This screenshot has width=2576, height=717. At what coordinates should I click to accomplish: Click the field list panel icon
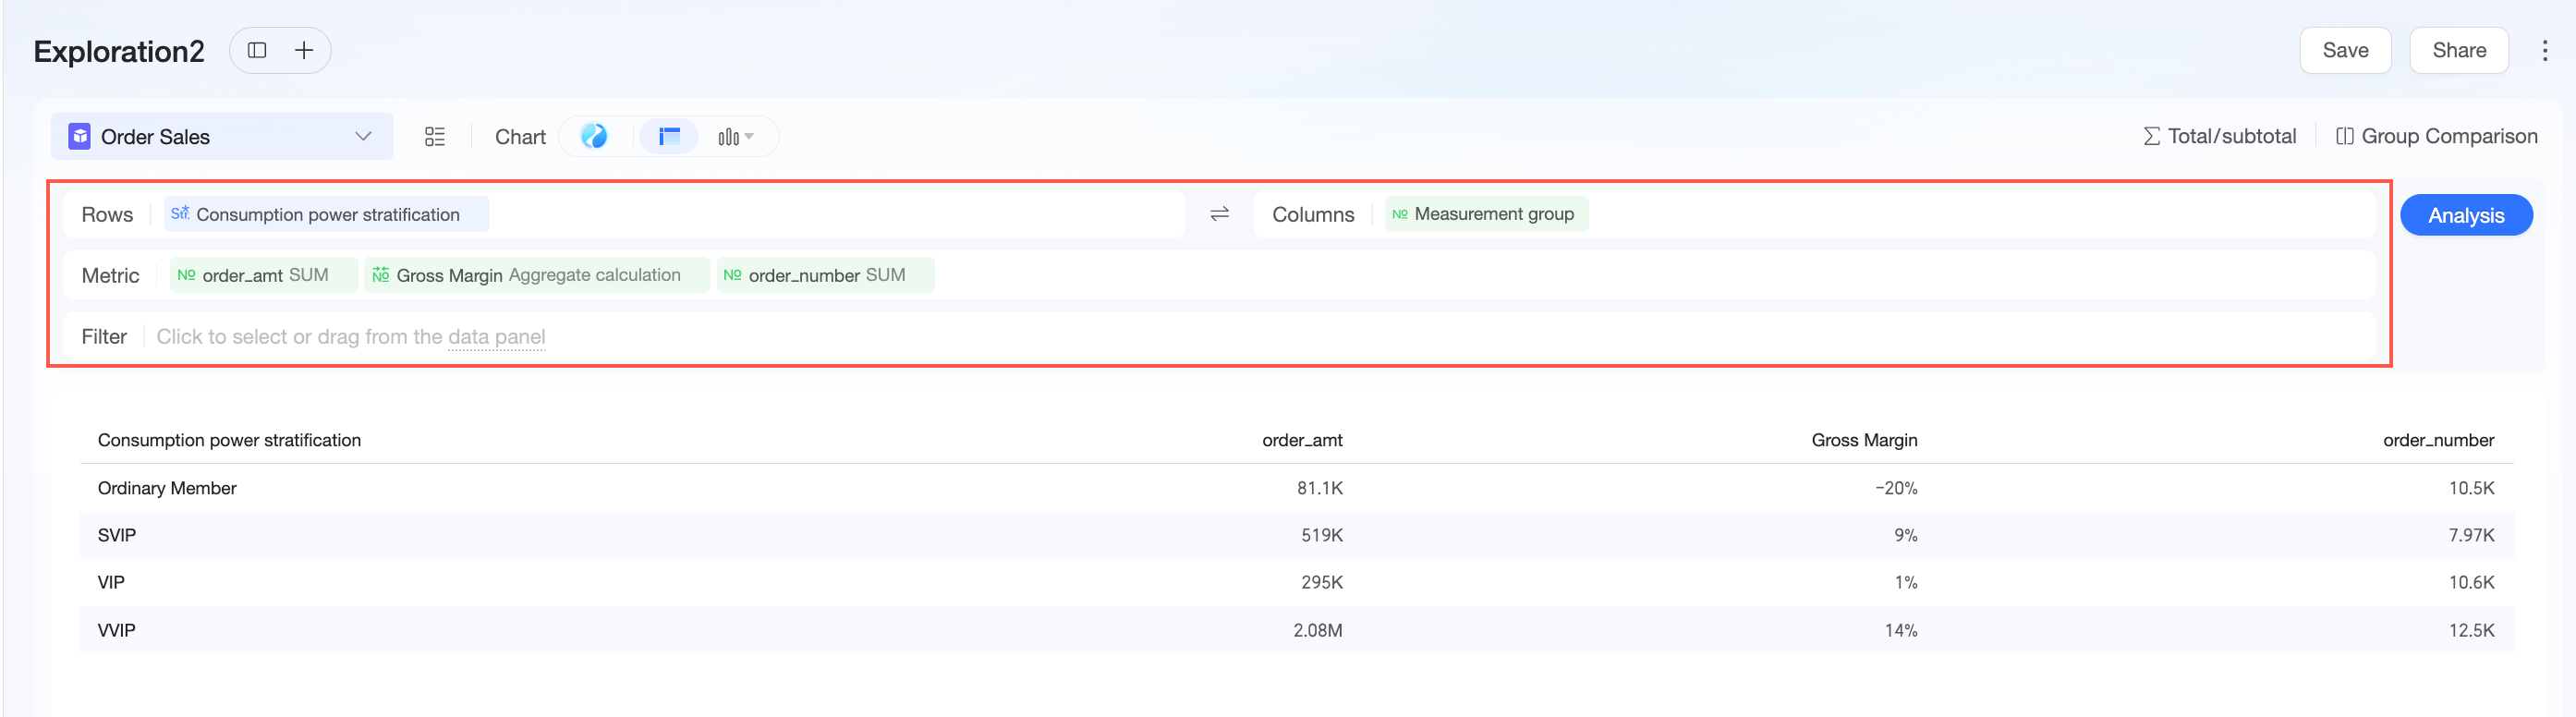(435, 137)
